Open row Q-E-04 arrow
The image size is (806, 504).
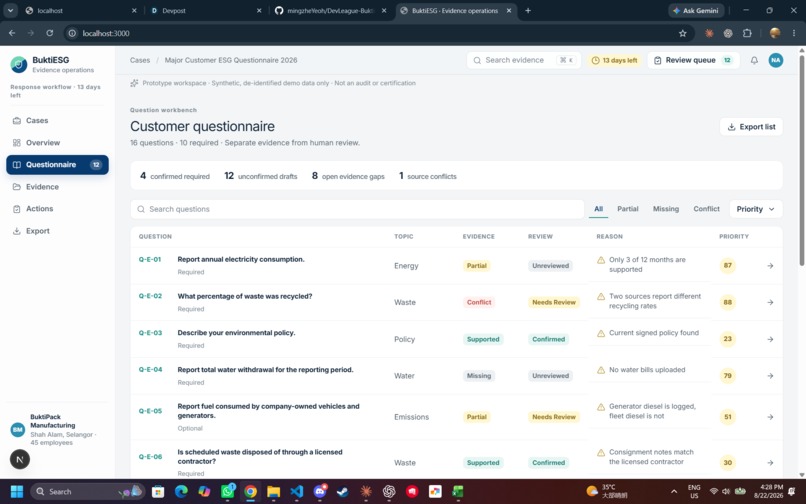pos(770,376)
